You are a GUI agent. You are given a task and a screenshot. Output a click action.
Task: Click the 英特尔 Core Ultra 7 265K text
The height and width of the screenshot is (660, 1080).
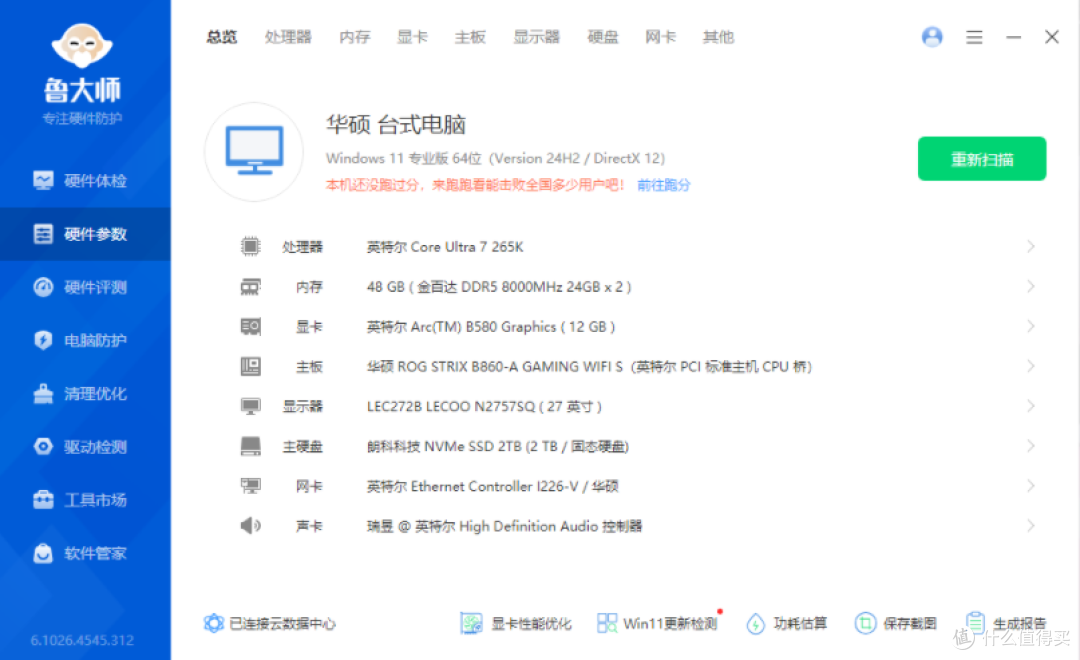[445, 247]
